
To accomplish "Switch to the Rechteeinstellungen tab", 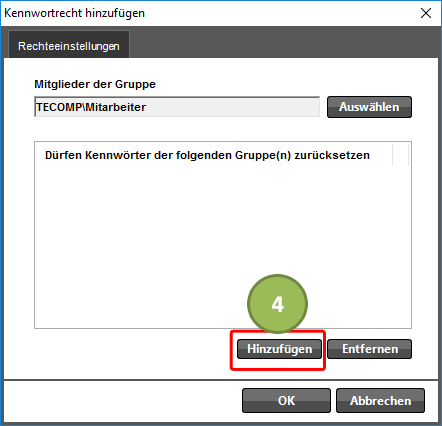I will click(x=69, y=46).
